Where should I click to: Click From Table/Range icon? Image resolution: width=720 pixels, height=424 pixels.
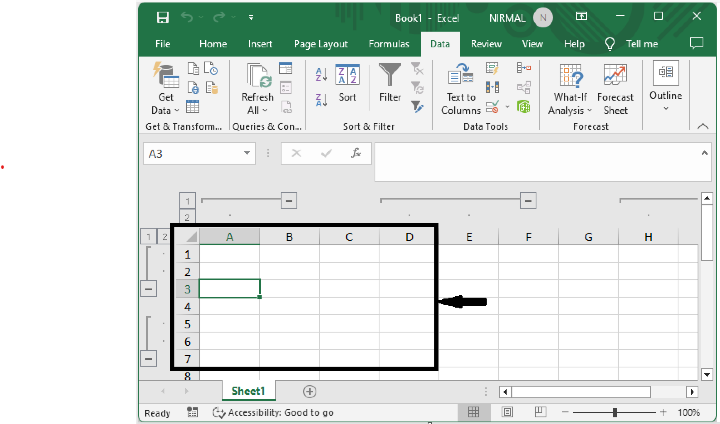[193, 107]
